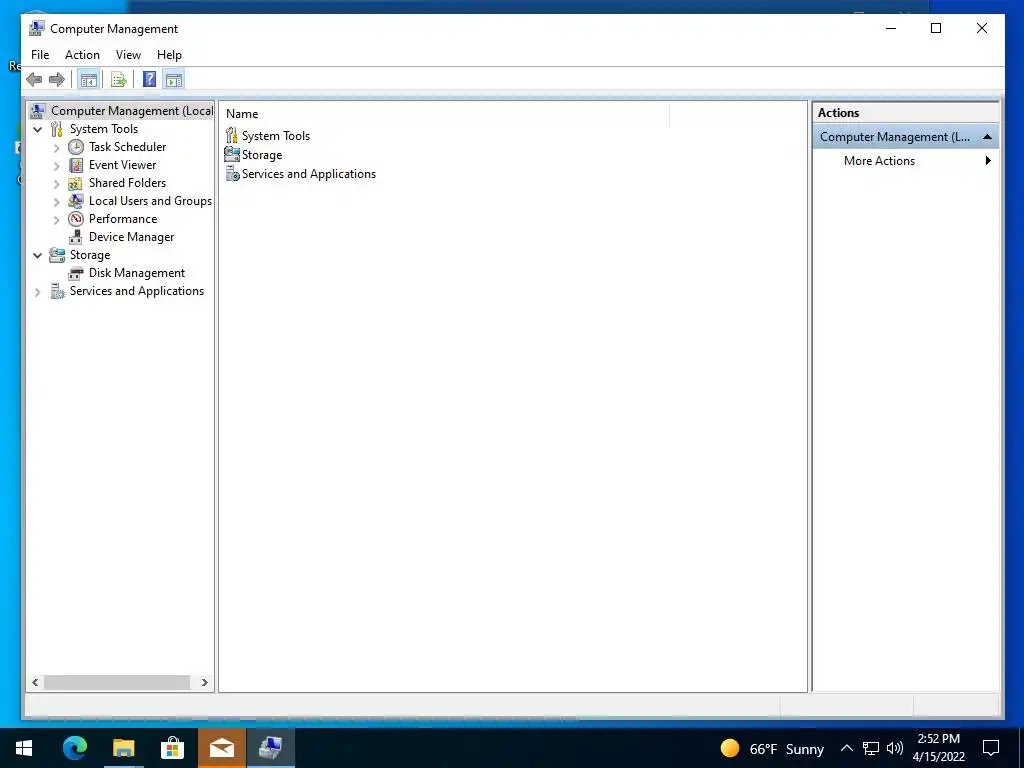Open the View menu
The image size is (1024, 768).
point(128,55)
